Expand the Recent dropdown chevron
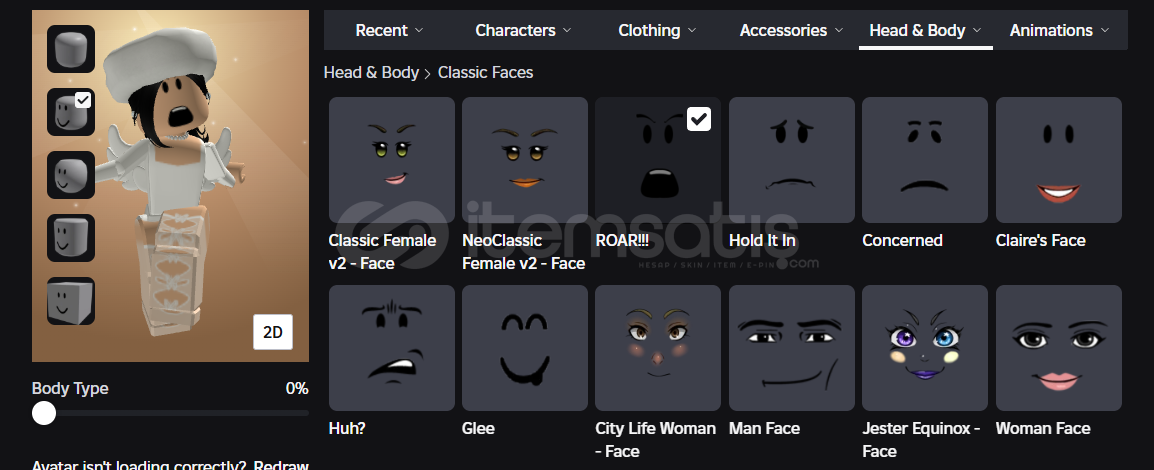Viewport: 1154px width, 470px height. pos(419,30)
